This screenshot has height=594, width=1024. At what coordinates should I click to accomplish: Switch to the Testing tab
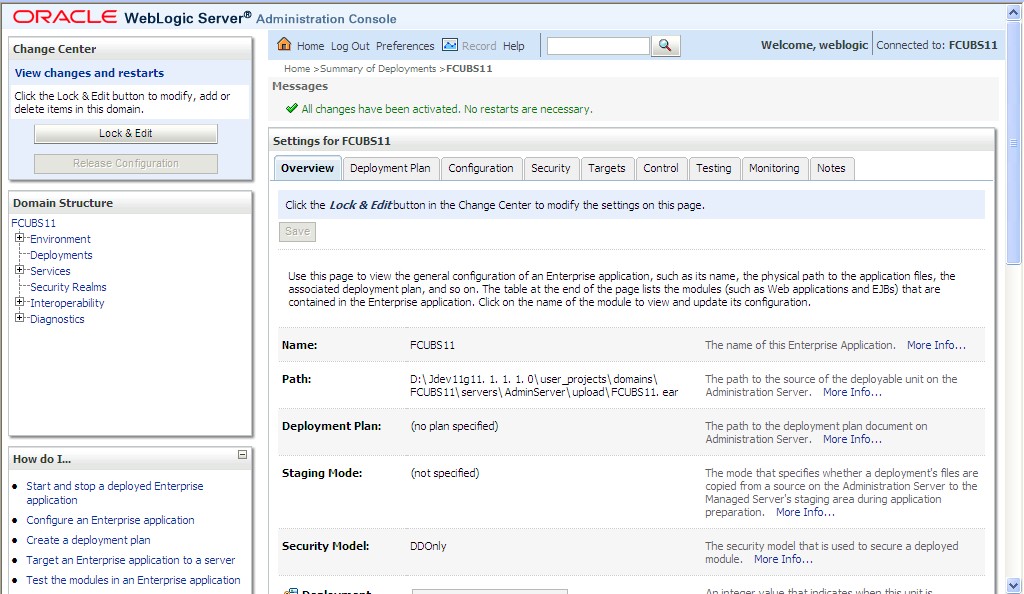714,168
